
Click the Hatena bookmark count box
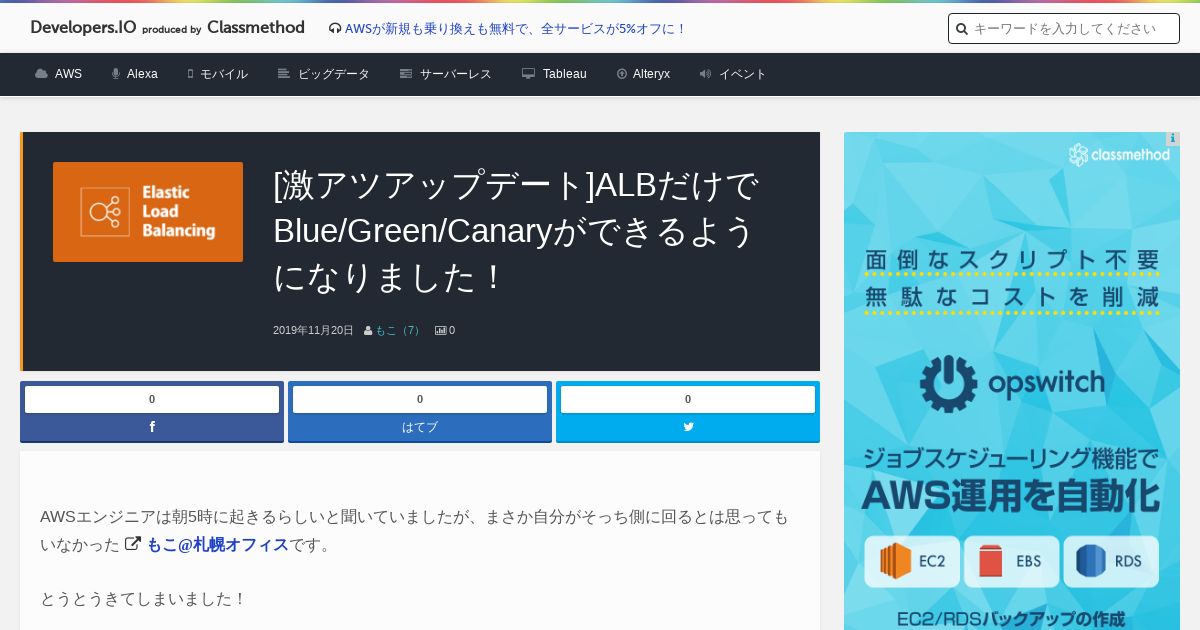tap(420, 399)
